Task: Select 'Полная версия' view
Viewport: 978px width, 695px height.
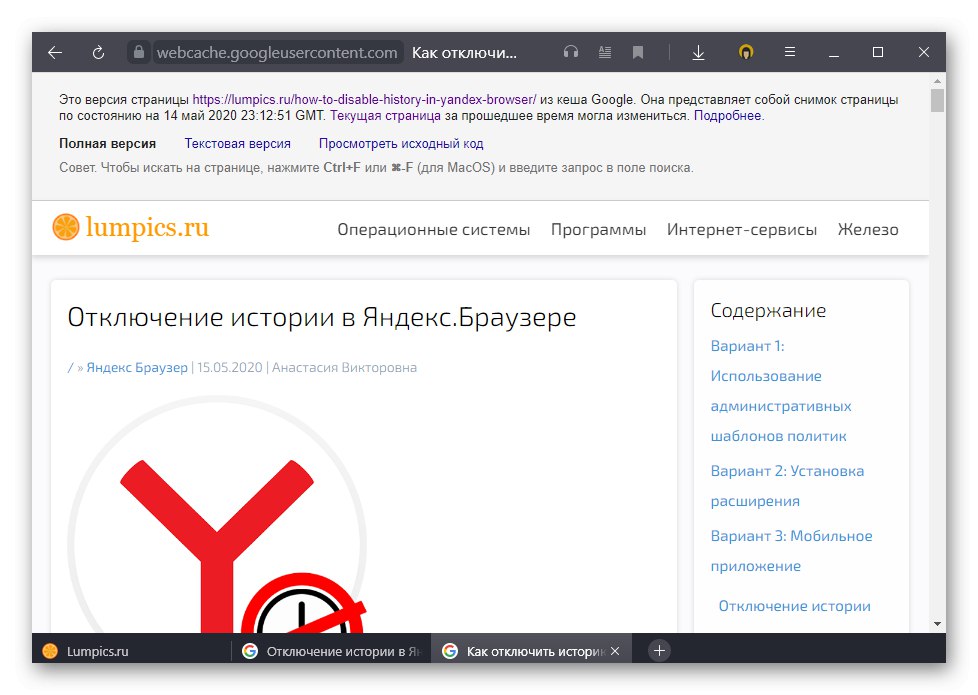Action: pyautogui.click(x=107, y=143)
